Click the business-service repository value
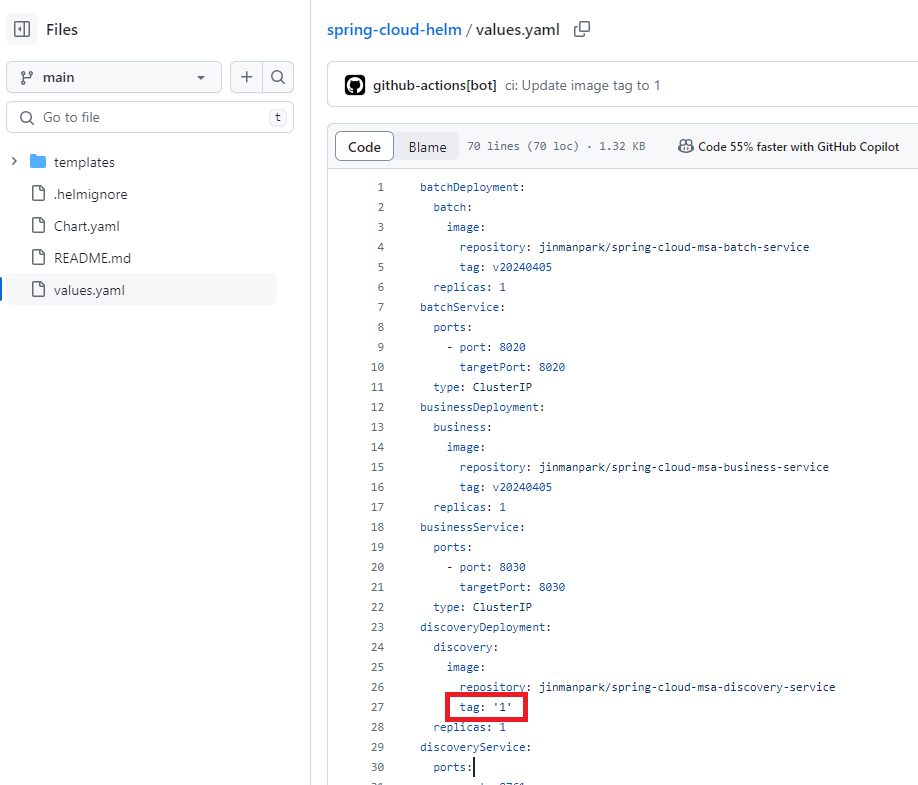The height and width of the screenshot is (785, 918). (684, 467)
